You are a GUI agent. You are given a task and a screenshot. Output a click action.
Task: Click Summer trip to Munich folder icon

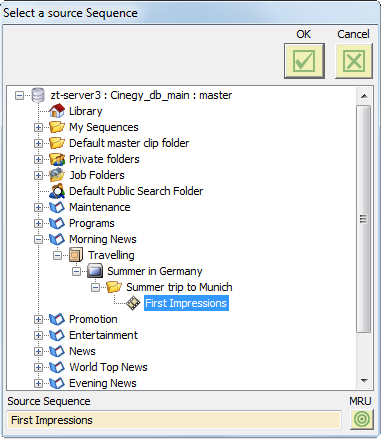coord(114,287)
